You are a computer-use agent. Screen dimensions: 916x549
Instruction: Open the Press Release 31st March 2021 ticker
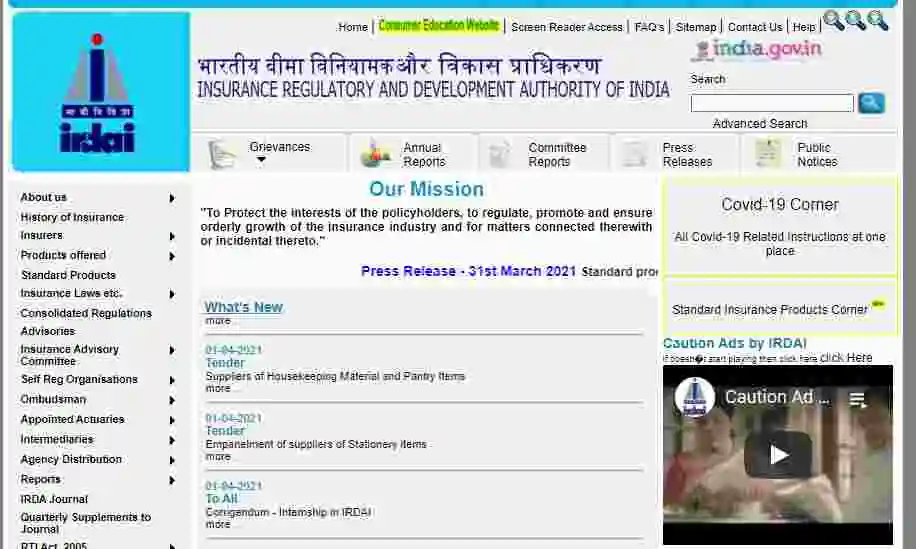(x=468, y=272)
